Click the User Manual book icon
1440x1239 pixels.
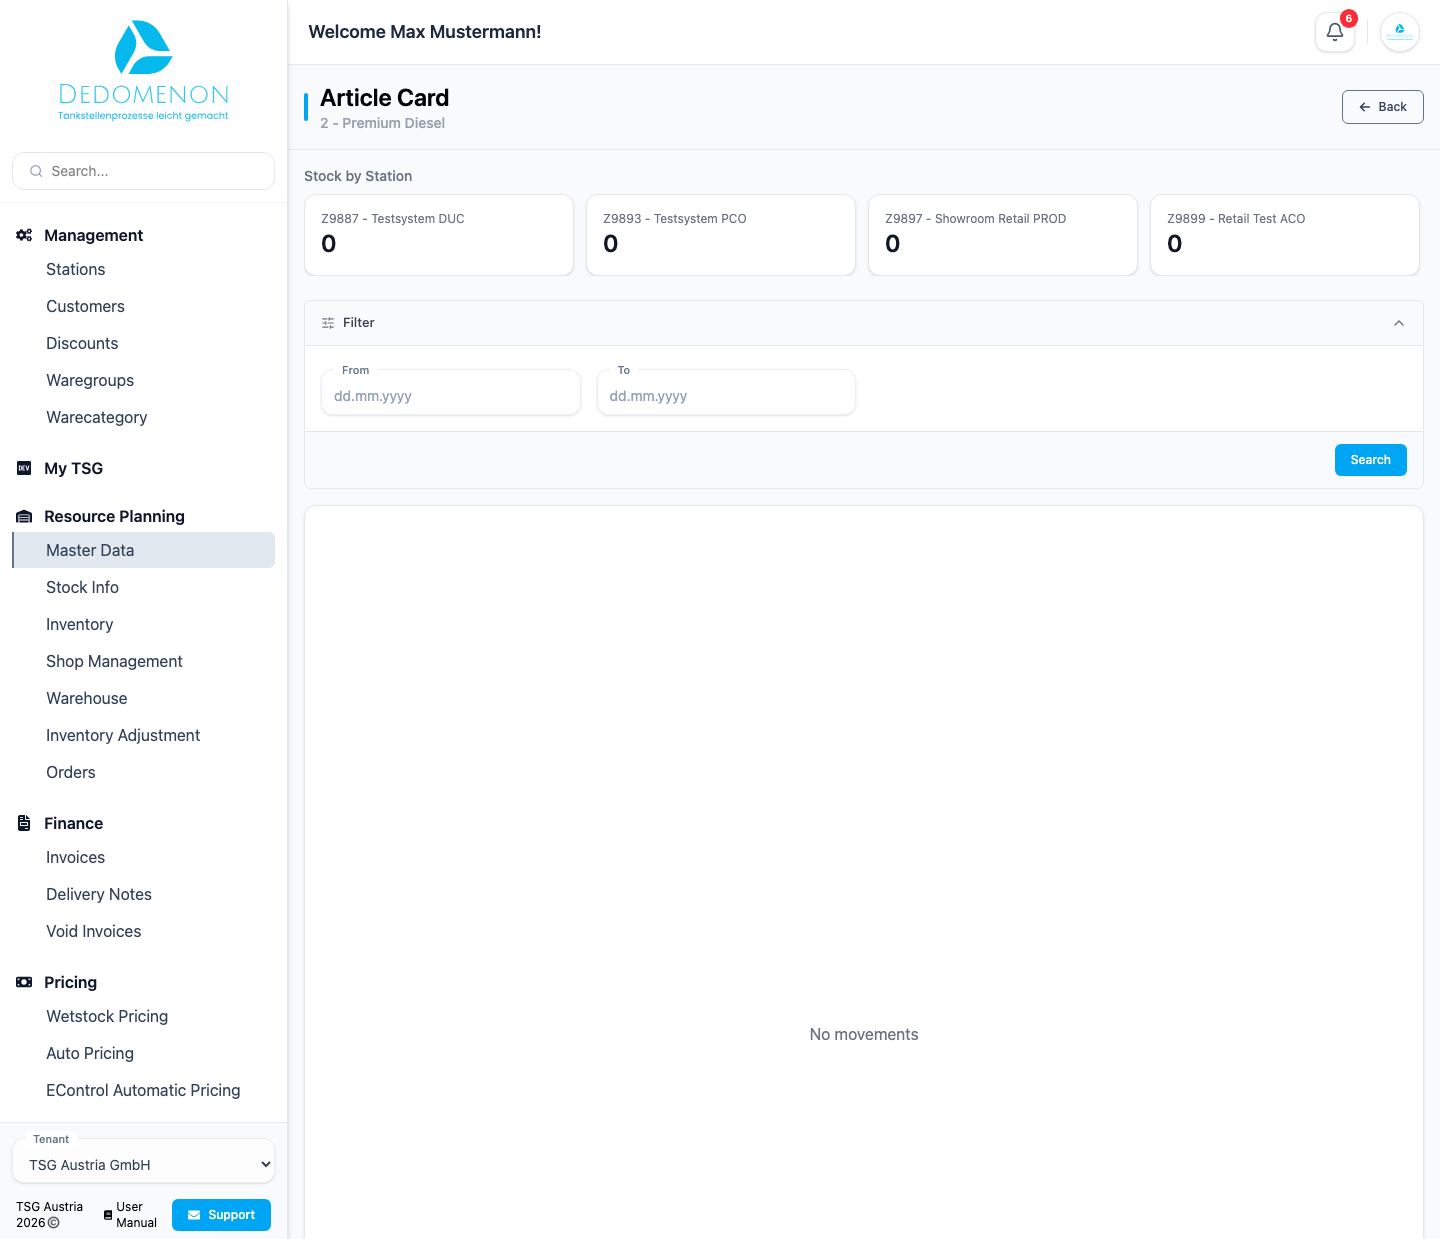(x=108, y=1215)
